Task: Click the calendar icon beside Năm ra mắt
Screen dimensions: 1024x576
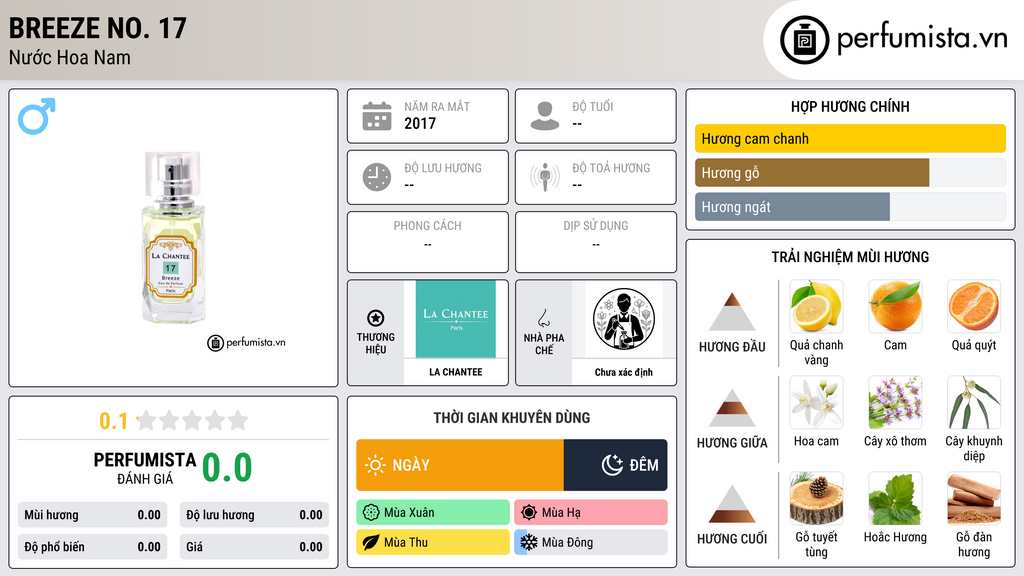Action: [x=377, y=116]
